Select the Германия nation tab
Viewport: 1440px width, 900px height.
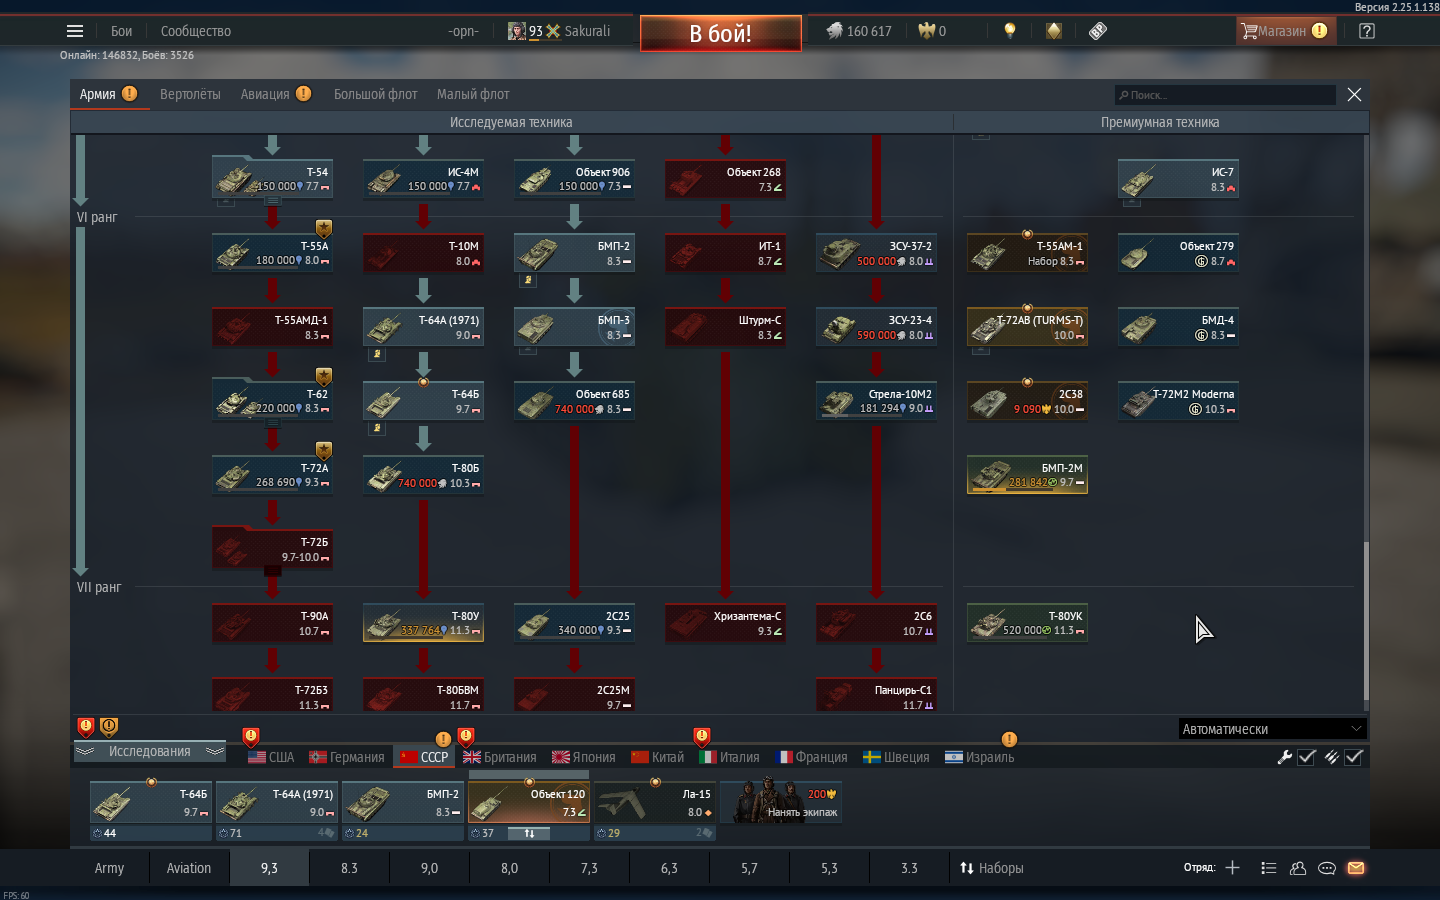coord(347,757)
